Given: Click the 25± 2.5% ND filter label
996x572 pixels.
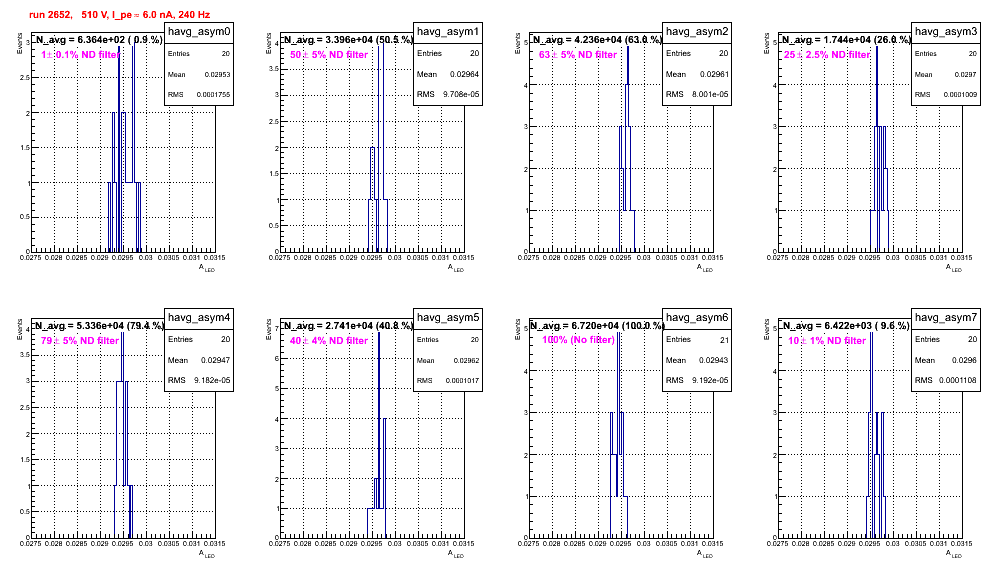Looking at the screenshot, I should click(x=827, y=55).
